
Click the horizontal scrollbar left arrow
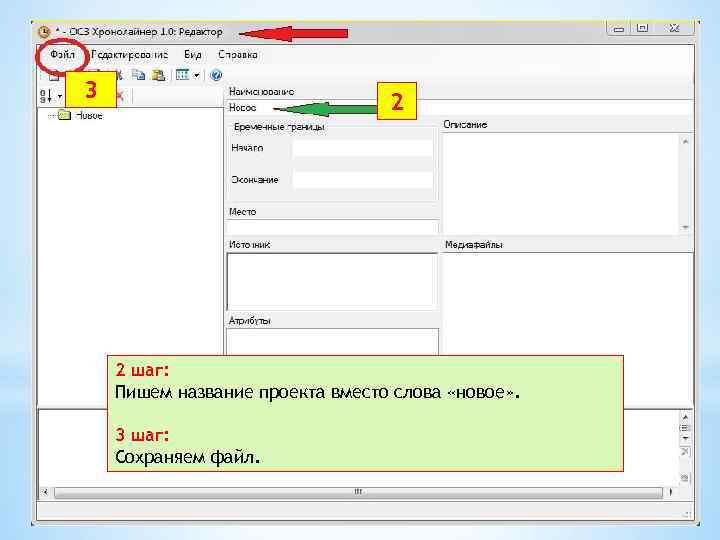tap(45, 492)
